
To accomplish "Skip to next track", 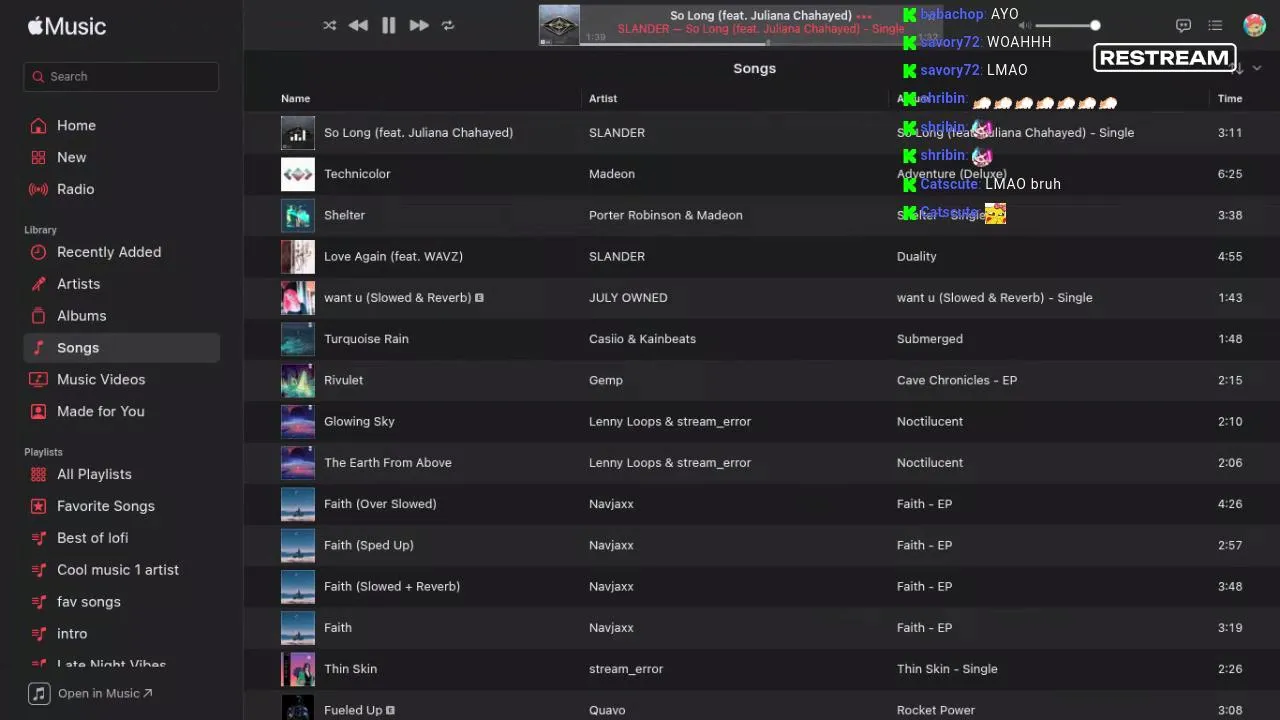I will 419,25.
